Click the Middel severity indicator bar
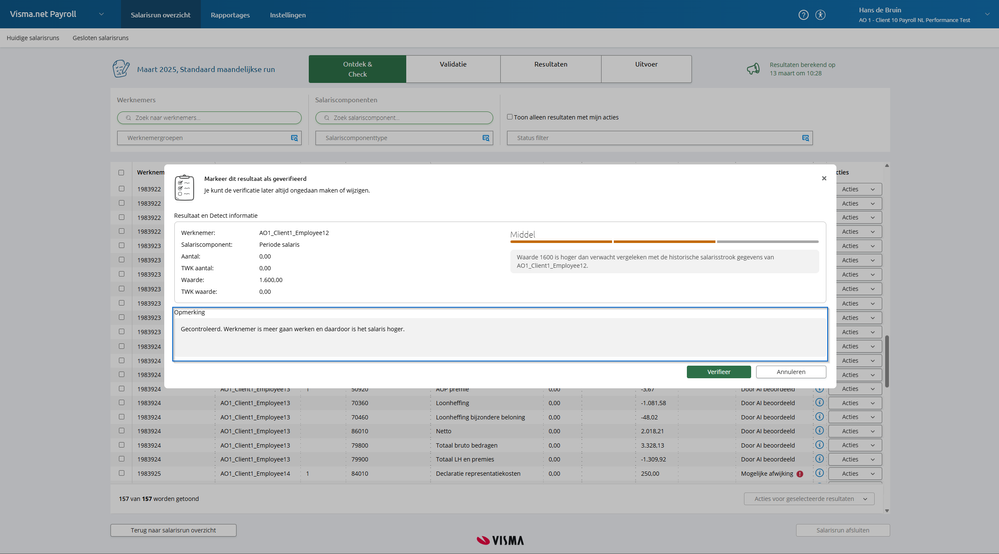 pos(664,241)
